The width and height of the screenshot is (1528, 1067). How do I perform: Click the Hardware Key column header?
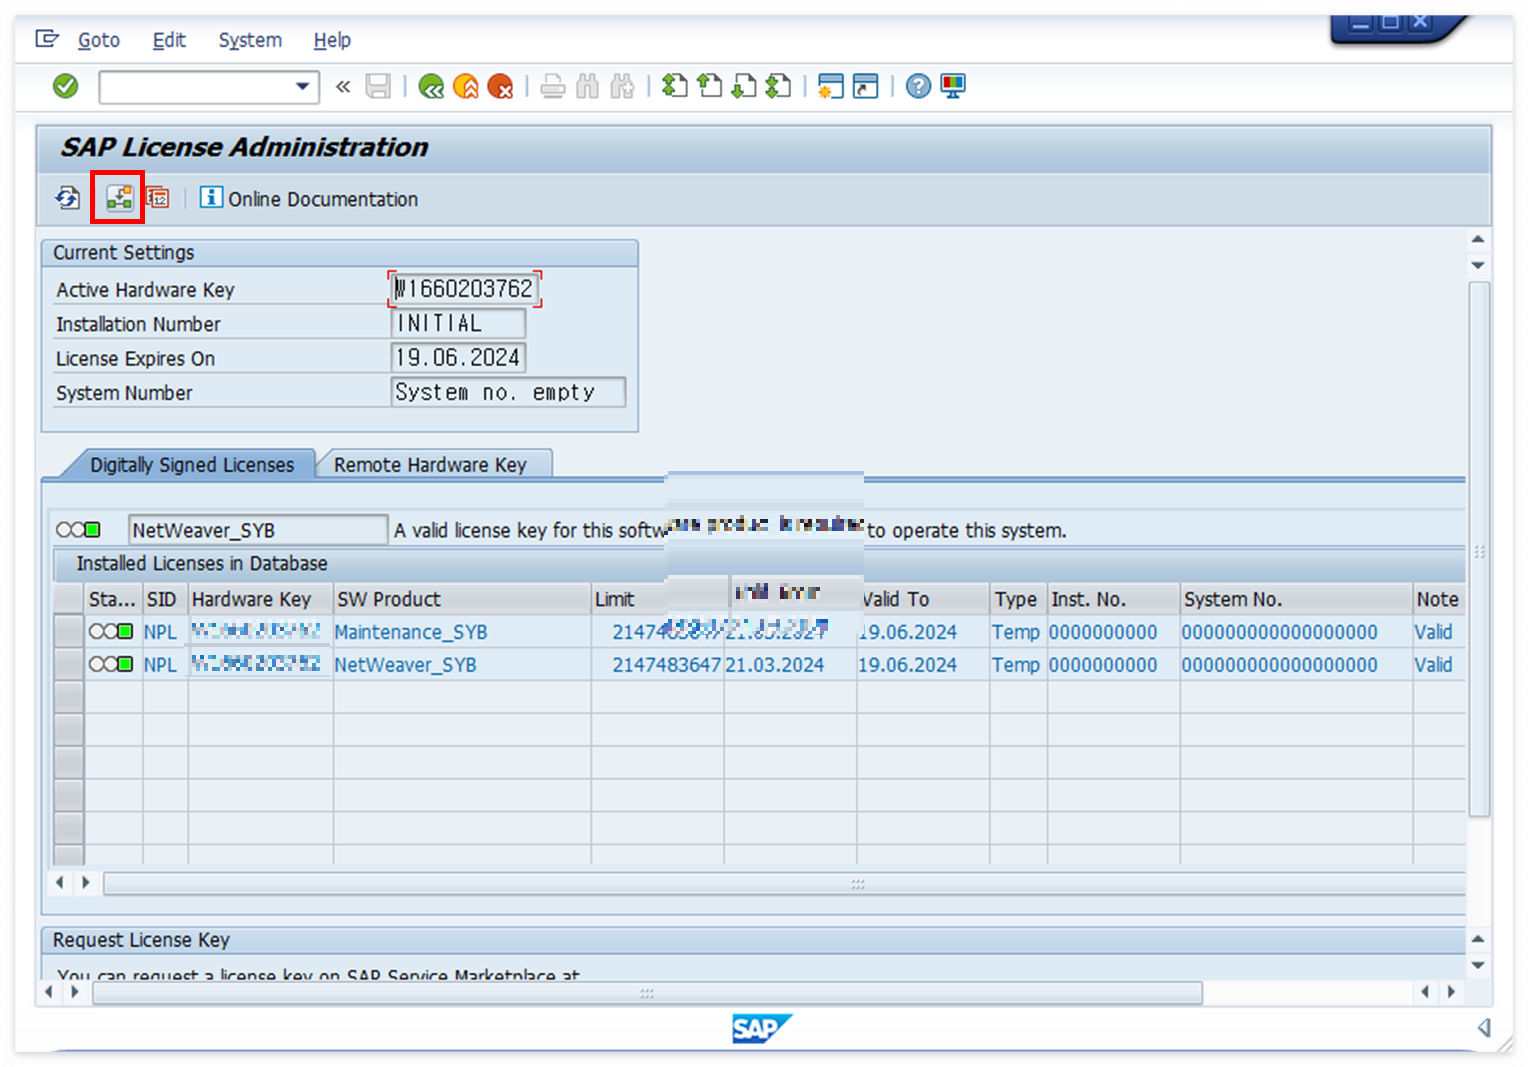click(x=260, y=599)
